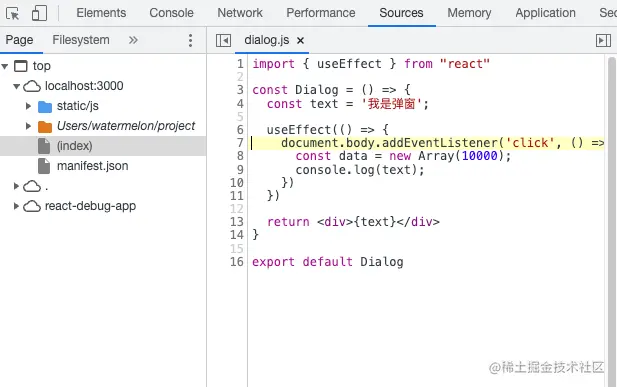Expand the static/js folder arrow
617x387 pixels.
28,106
